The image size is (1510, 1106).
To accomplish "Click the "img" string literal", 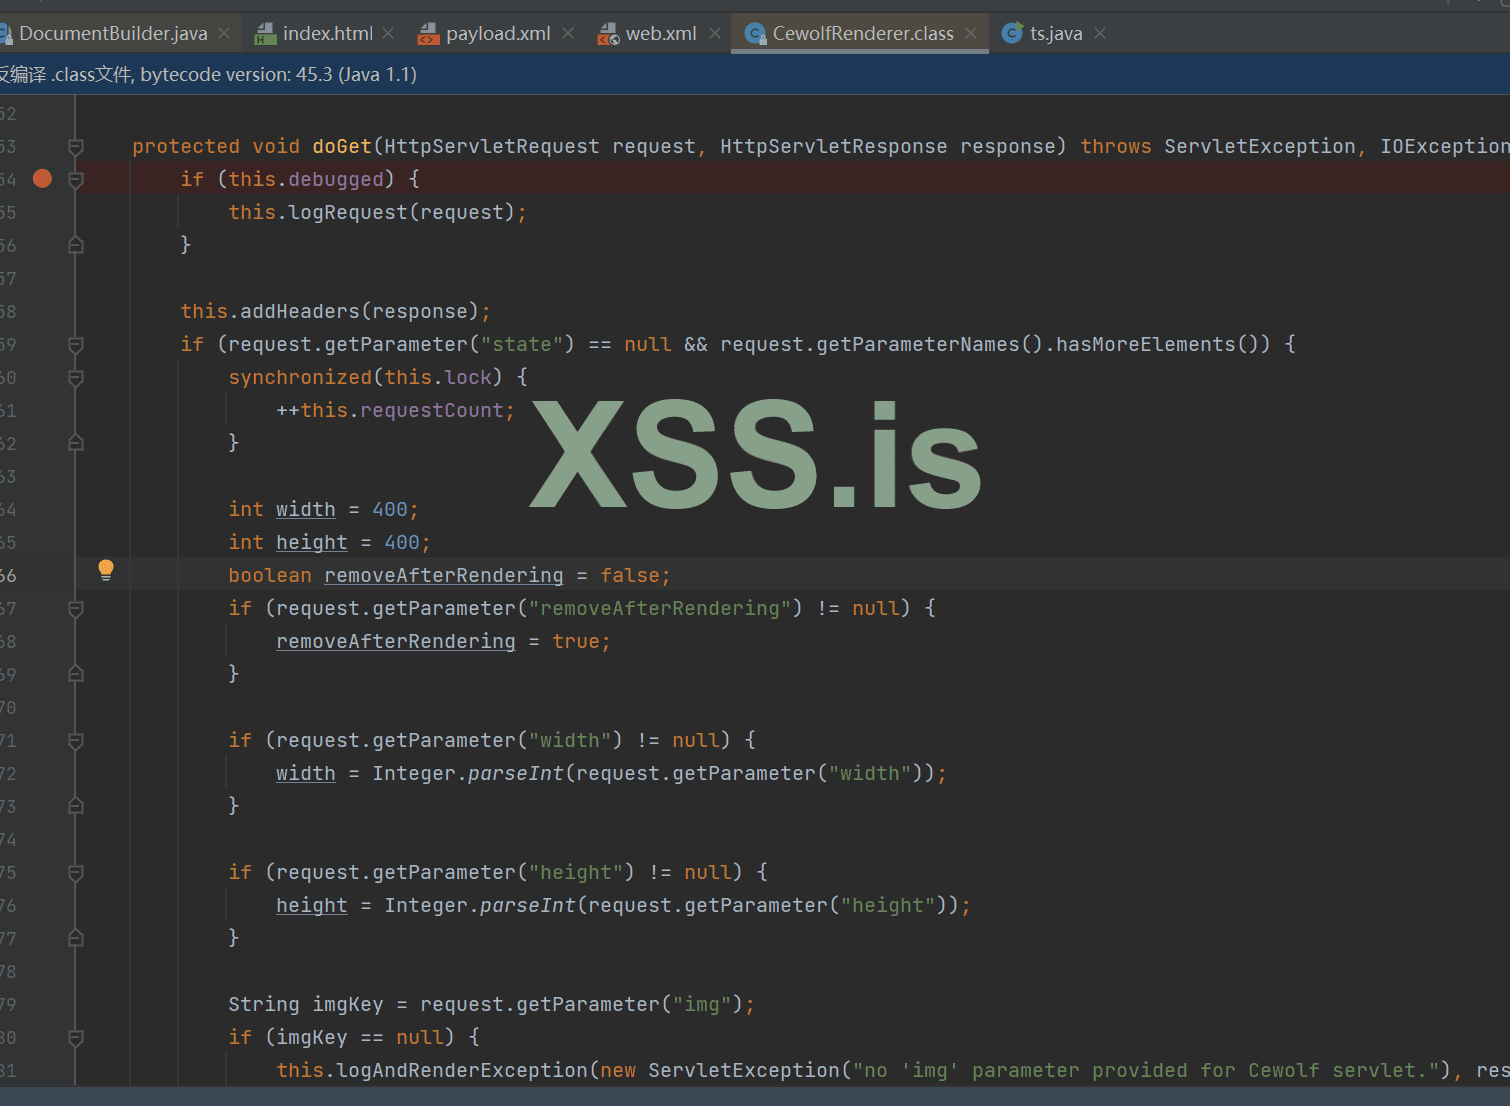I will click(x=702, y=1005).
